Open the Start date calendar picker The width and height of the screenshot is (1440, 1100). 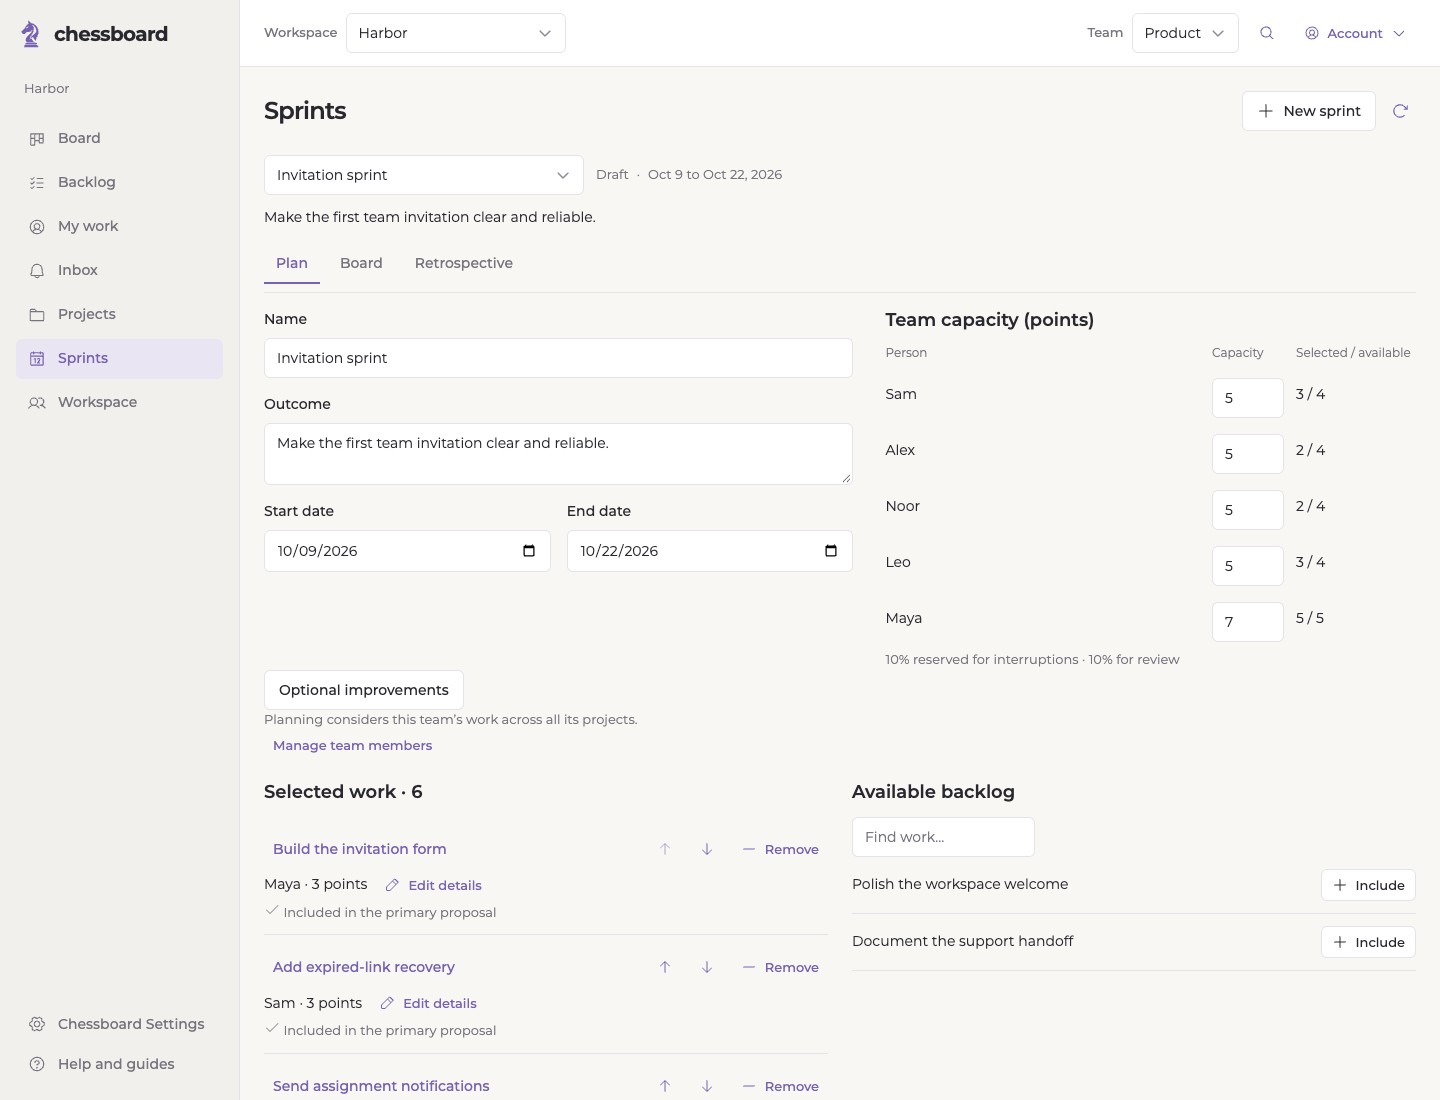pyautogui.click(x=529, y=551)
